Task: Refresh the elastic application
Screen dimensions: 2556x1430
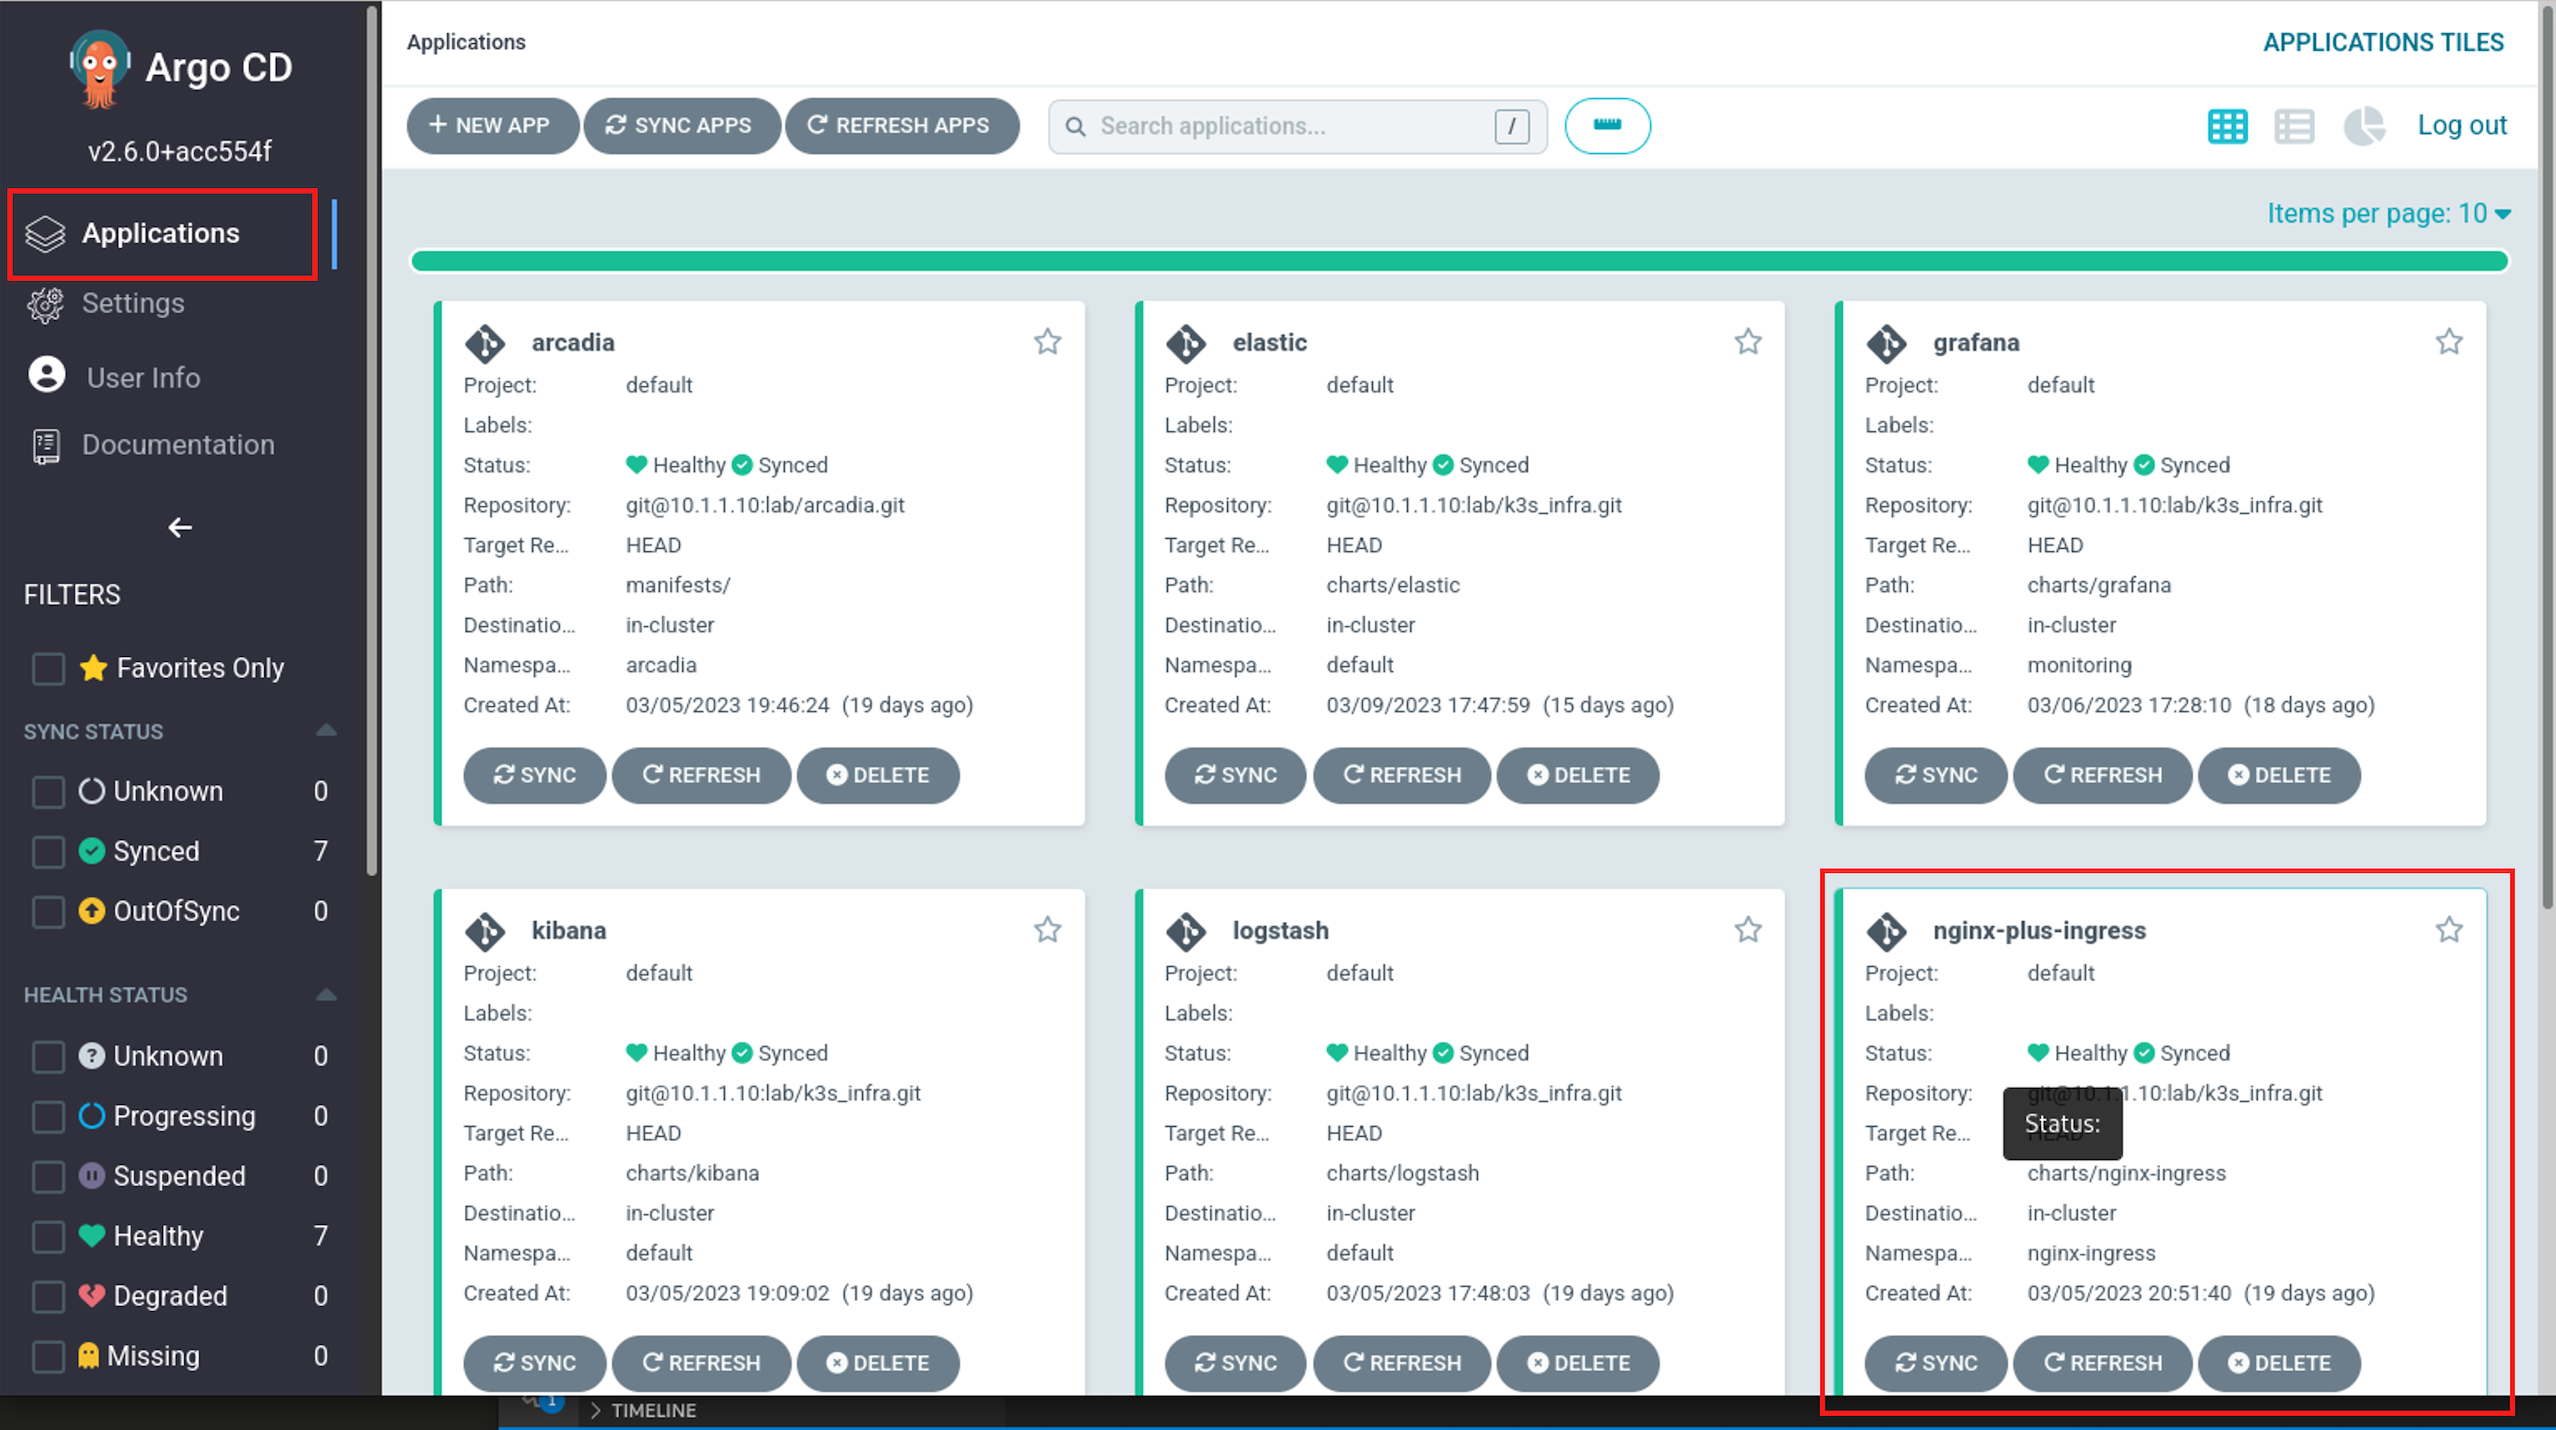Action: 1401,775
